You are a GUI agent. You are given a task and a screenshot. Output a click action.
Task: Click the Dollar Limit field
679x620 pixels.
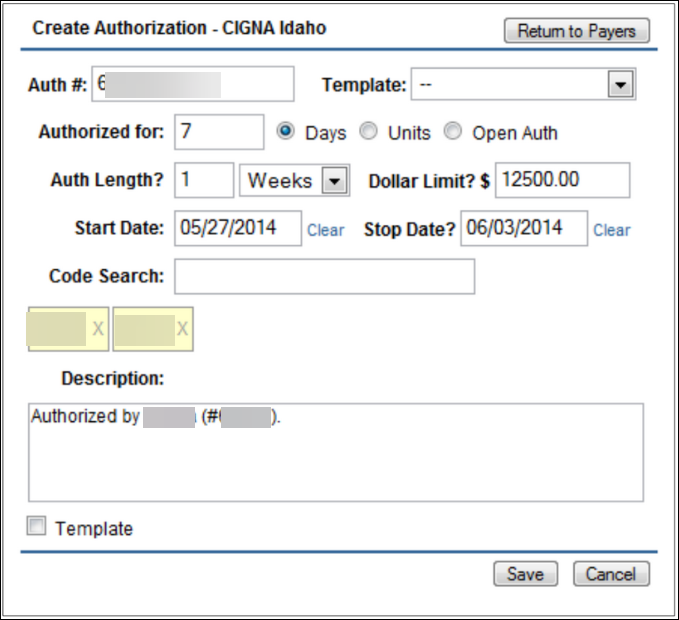(x=563, y=180)
